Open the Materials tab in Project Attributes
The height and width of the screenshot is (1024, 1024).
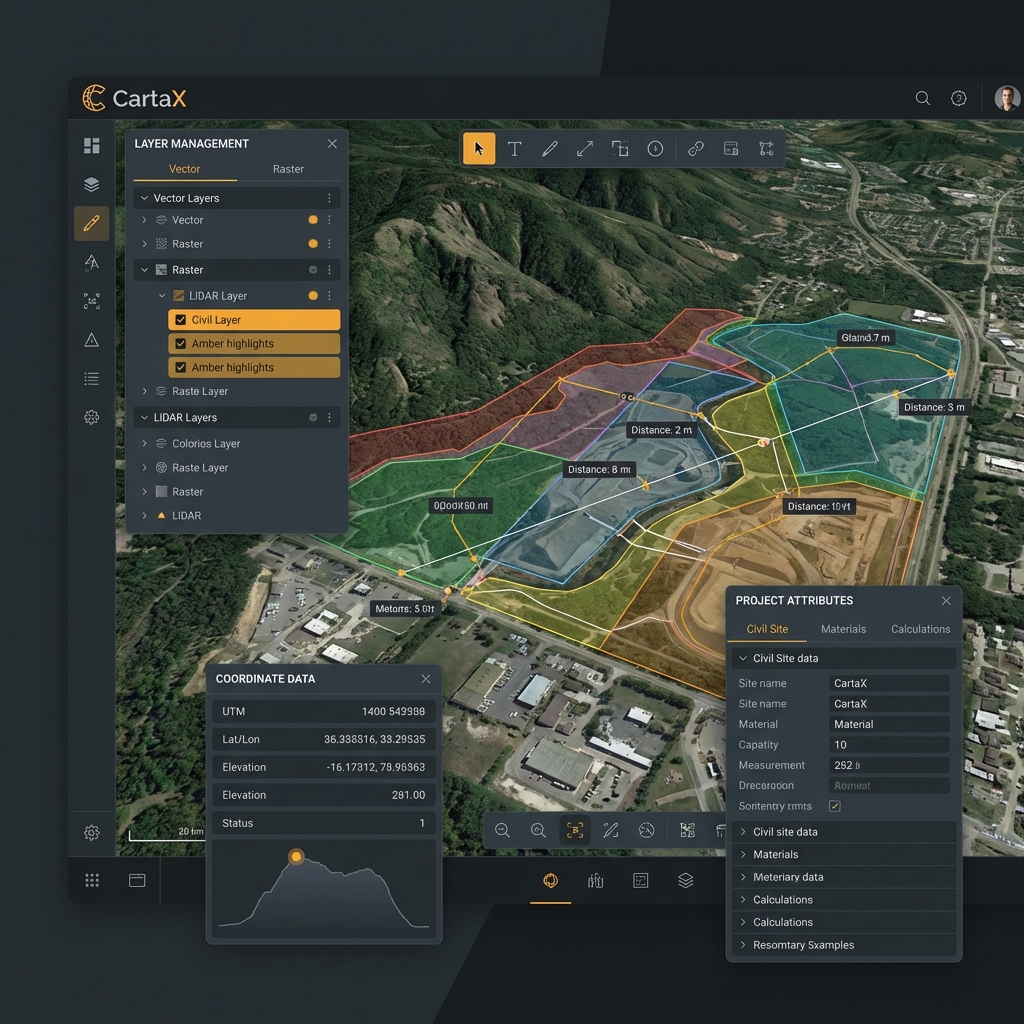click(843, 629)
